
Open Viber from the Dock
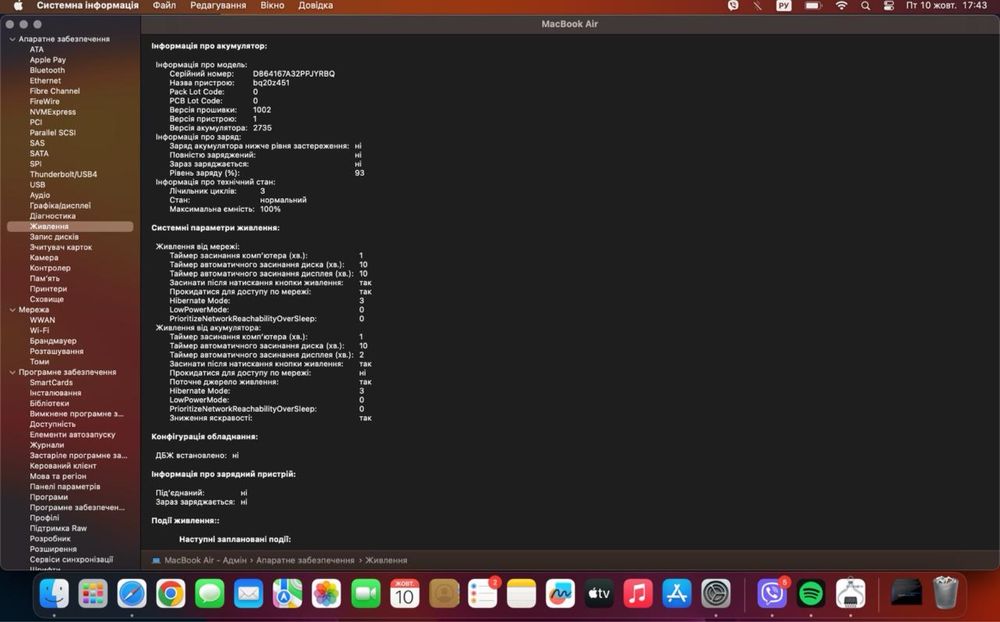[x=772, y=594]
